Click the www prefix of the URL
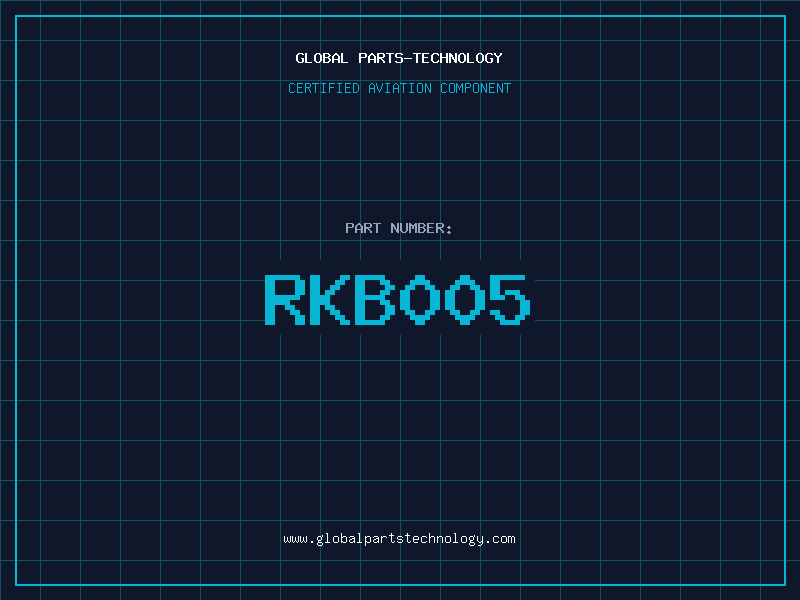This screenshot has height=600, width=800. (x=295, y=539)
